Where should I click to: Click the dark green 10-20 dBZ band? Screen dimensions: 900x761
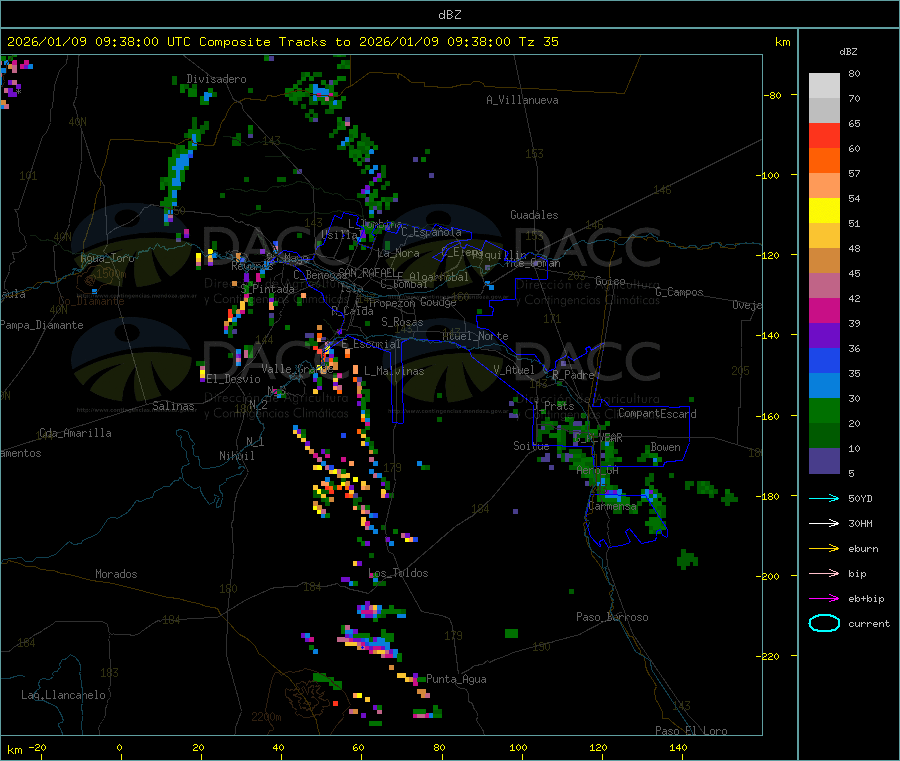tap(824, 436)
